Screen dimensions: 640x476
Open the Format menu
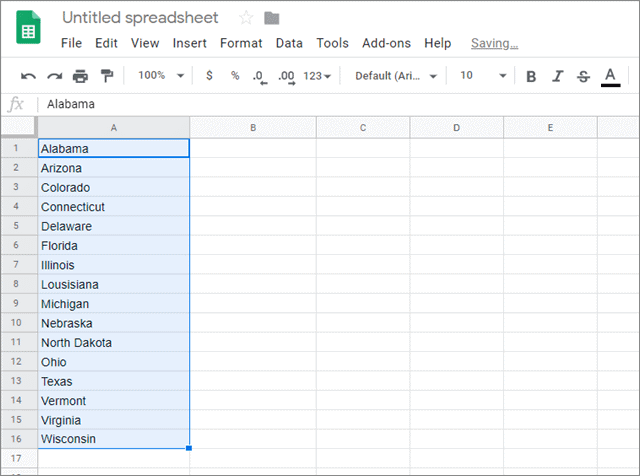[x=241, y=43]
